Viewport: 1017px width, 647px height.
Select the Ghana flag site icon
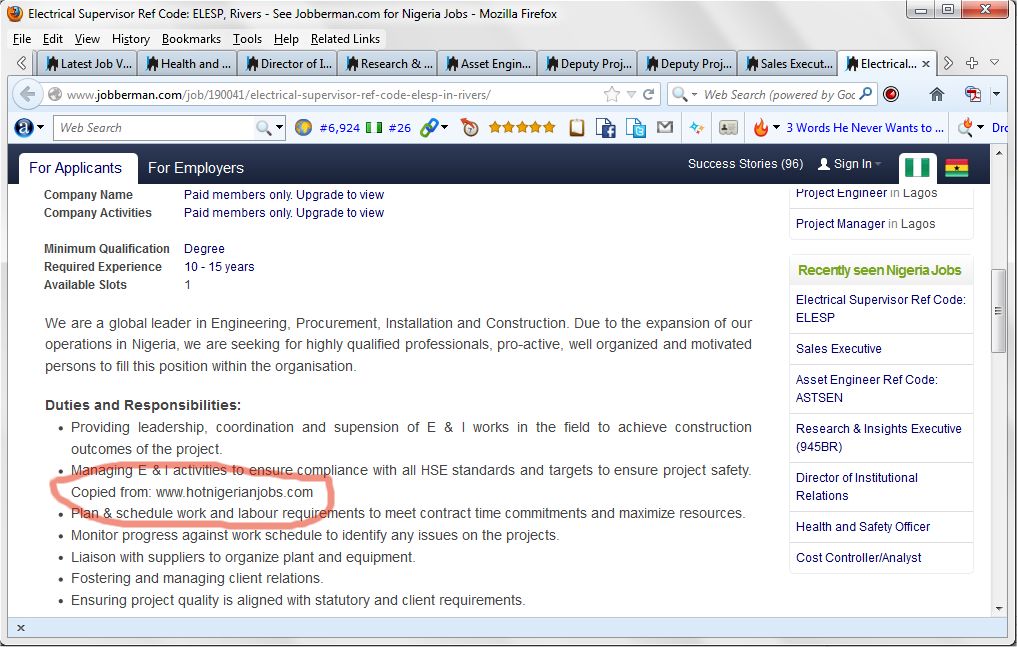(957, 168)
